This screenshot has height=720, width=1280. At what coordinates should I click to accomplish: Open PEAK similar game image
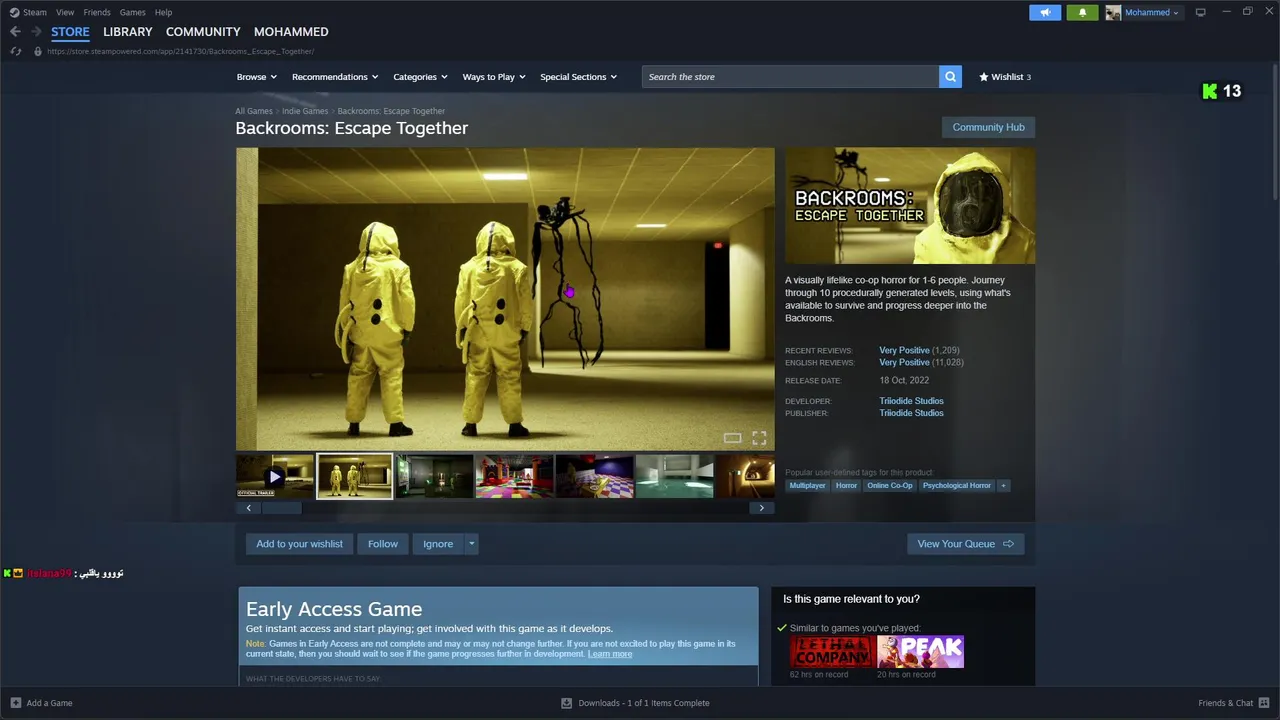(x=921, y=652)
